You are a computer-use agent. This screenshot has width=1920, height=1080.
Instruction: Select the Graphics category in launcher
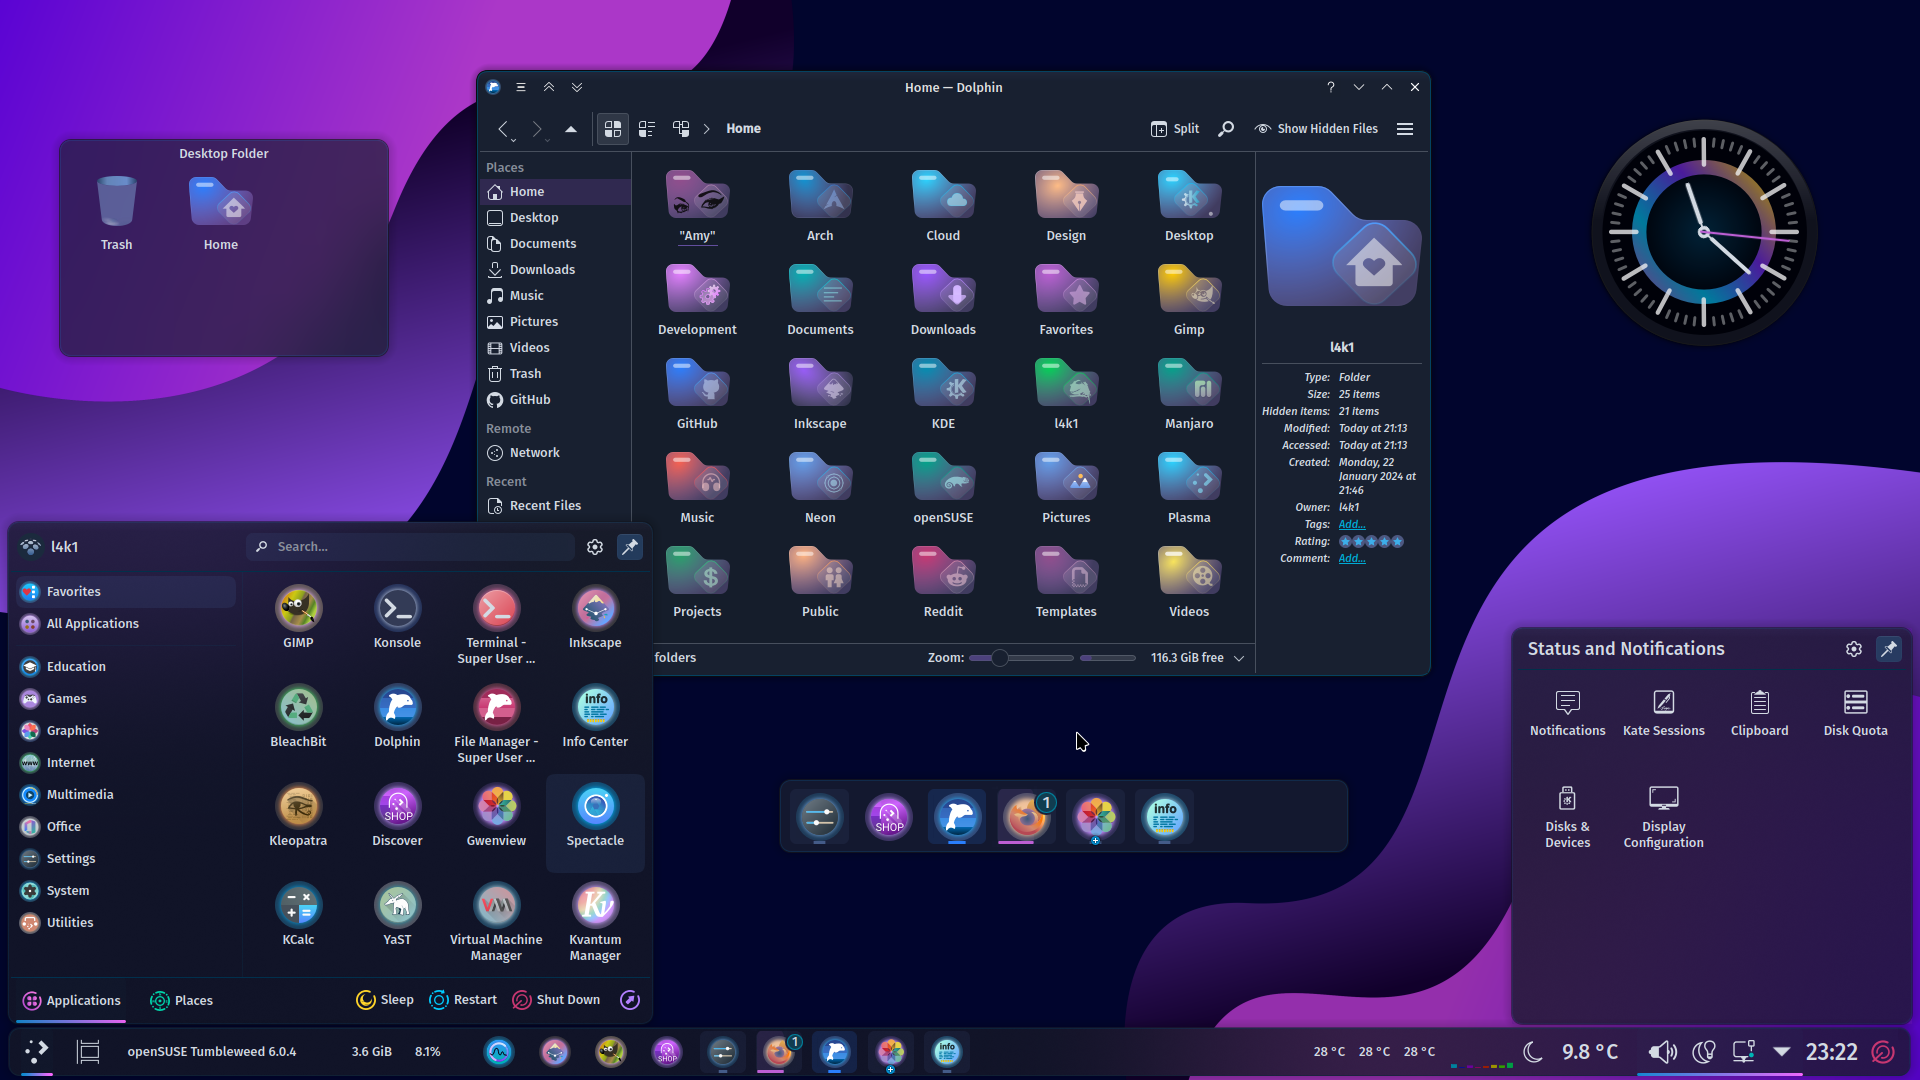(126, 731)
